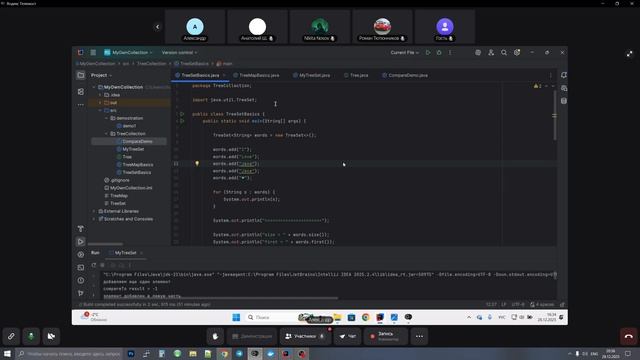Viewport: 640px width, 360px height.
Task: Open the Чат chat button
Action: [x=347, y=336]
